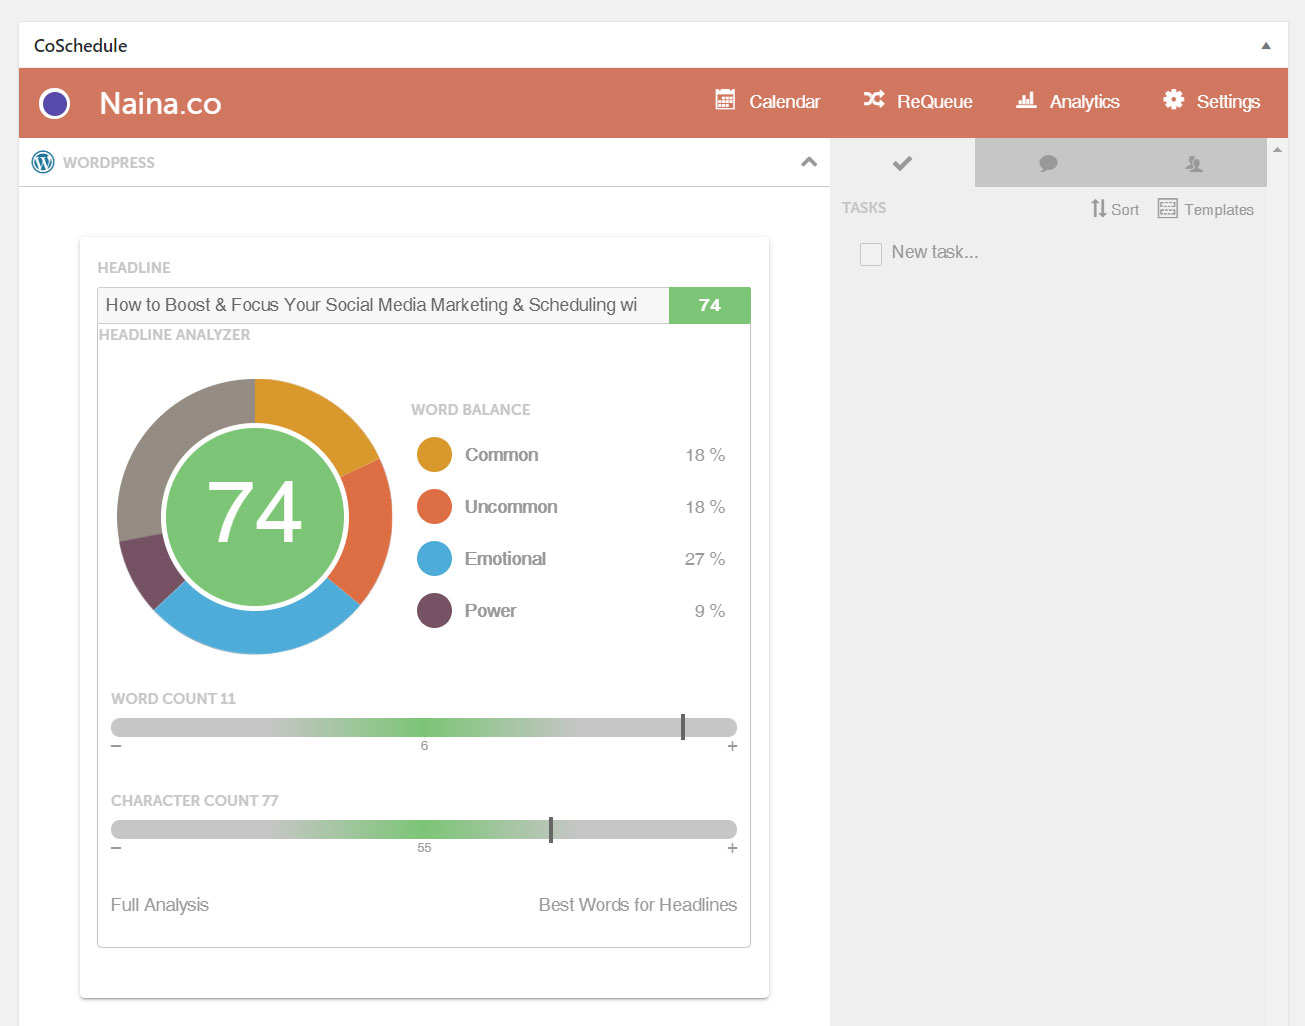Click the Emotional blue swatch
Viewport: 1305px width, 1026px height.
point(434,559)
